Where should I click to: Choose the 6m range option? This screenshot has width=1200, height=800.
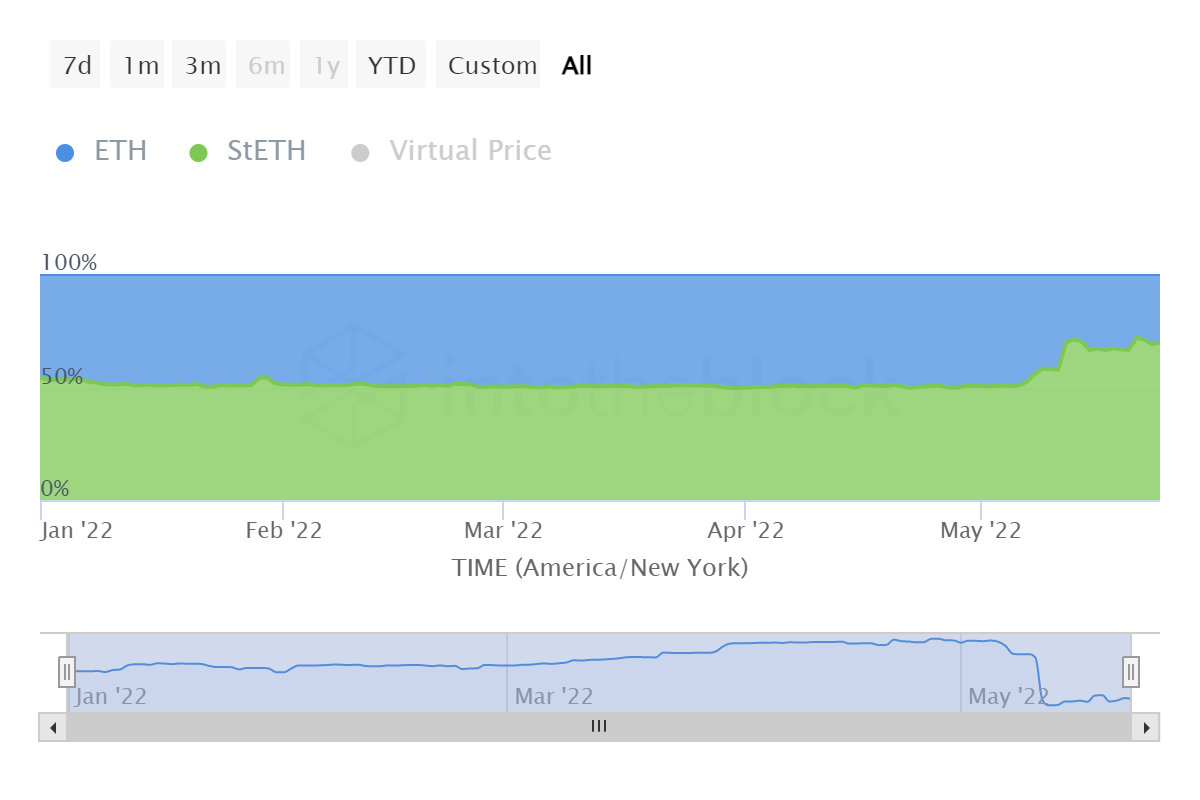(x=264, y=65)
